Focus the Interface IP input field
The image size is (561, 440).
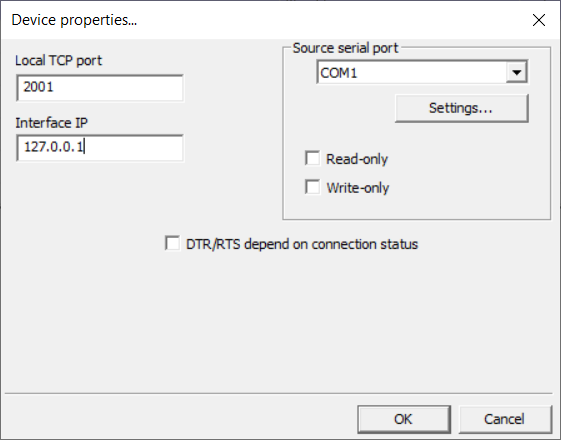coord(100,148)
